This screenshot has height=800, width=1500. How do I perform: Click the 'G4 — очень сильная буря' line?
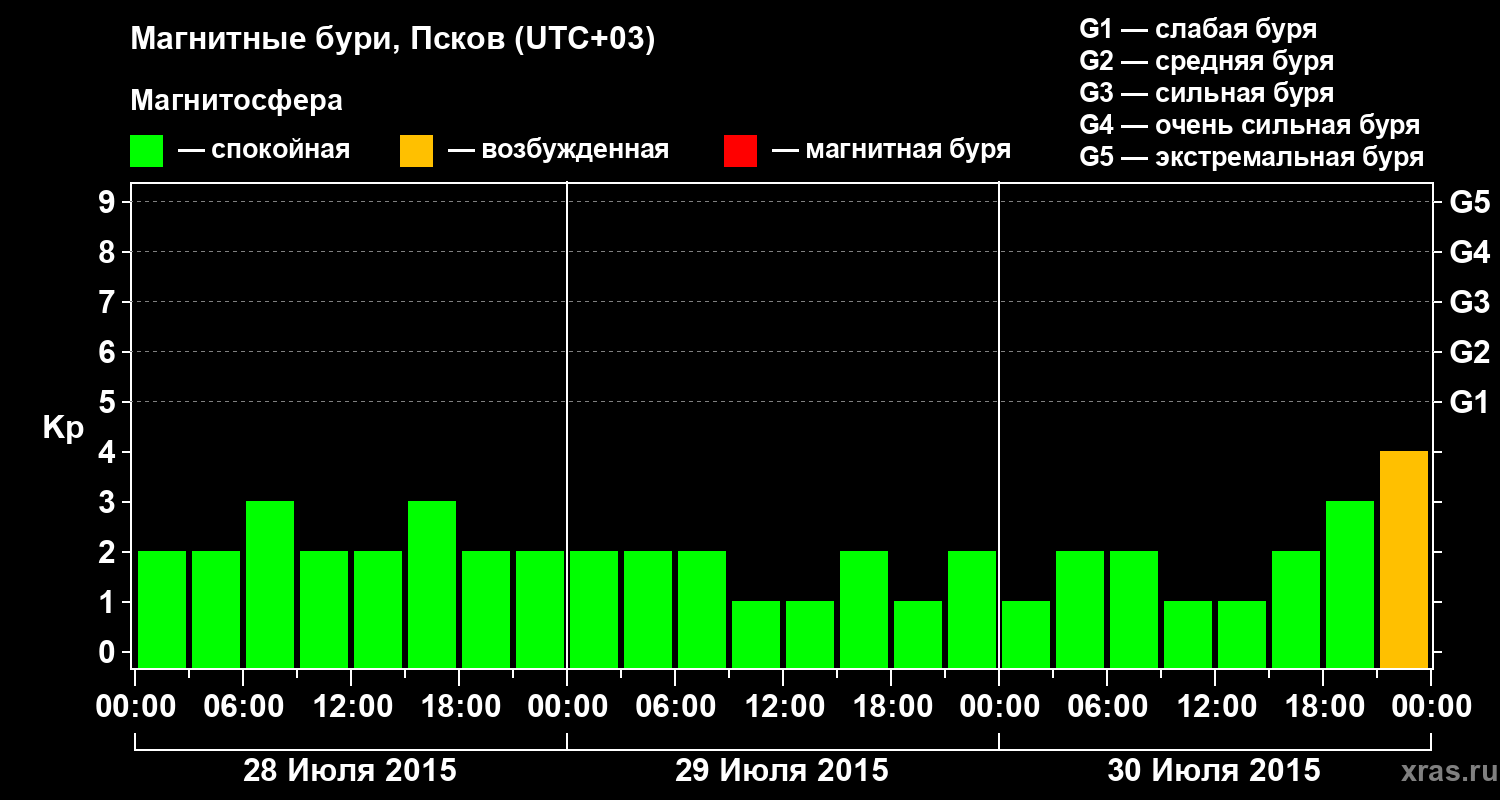pos(1250,125)
